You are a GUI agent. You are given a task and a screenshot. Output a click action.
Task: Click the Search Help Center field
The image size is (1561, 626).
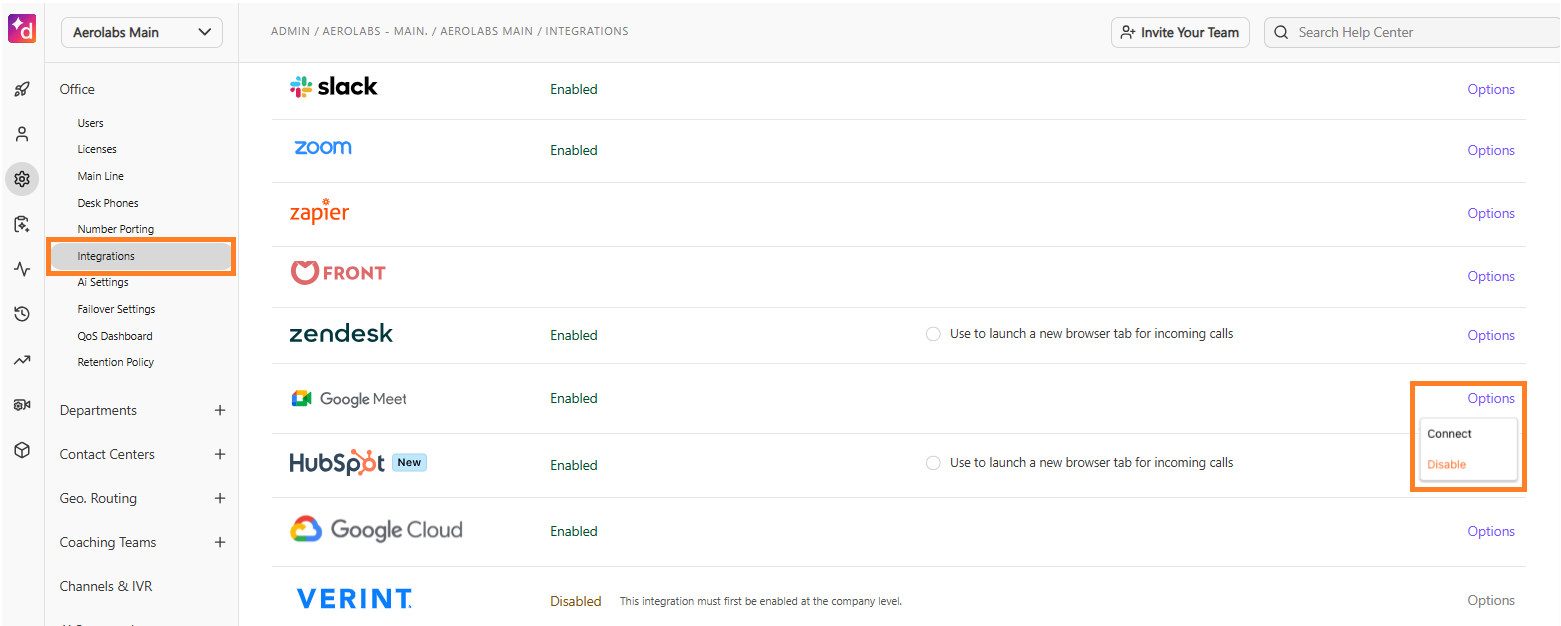(x=1412, y=32)
